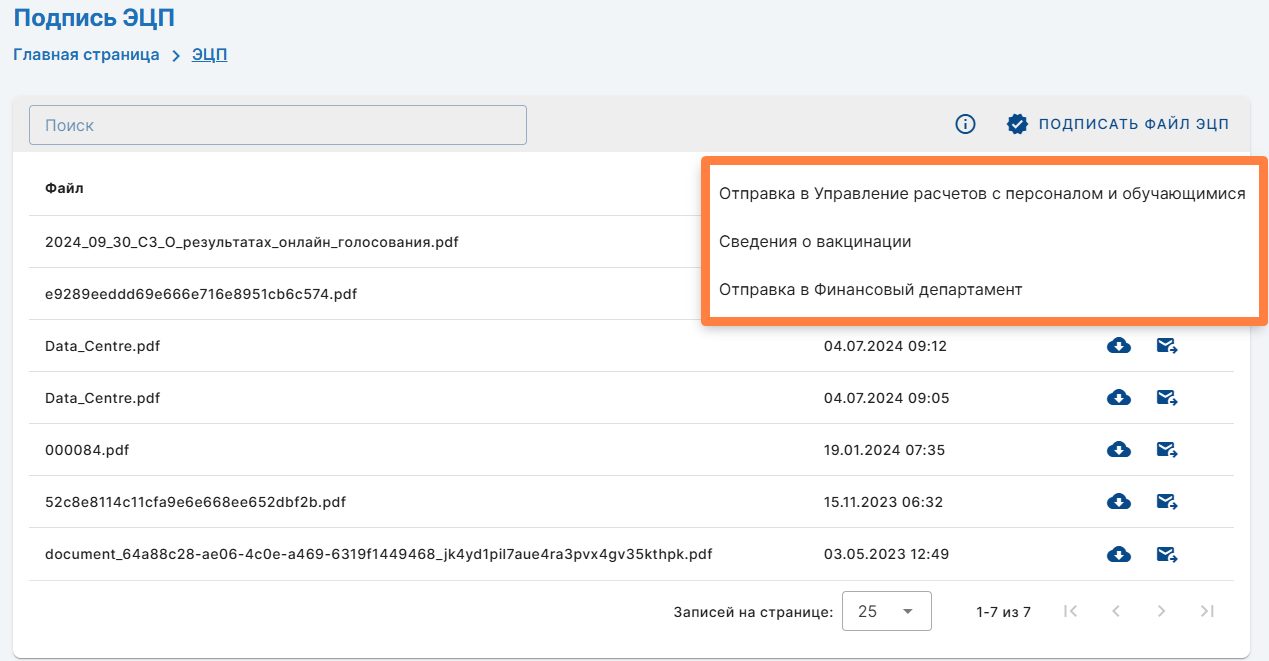Click send-mail icon for 000084.pdf
1269x661 pixels.
pos(1166,450)
